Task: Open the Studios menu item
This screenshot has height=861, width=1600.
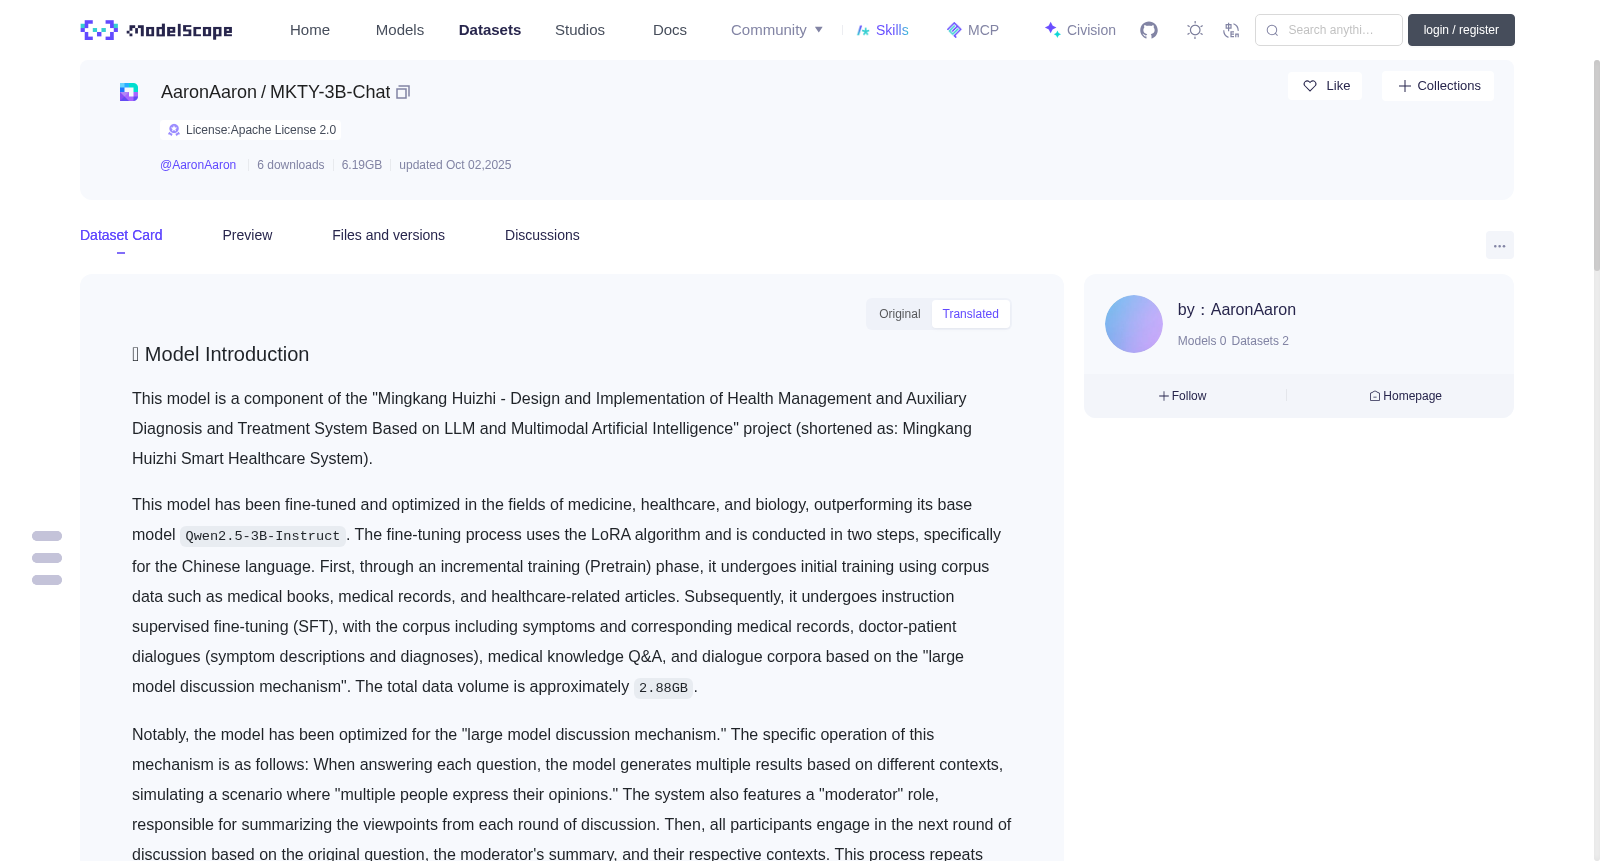Action: pos(580,30)
